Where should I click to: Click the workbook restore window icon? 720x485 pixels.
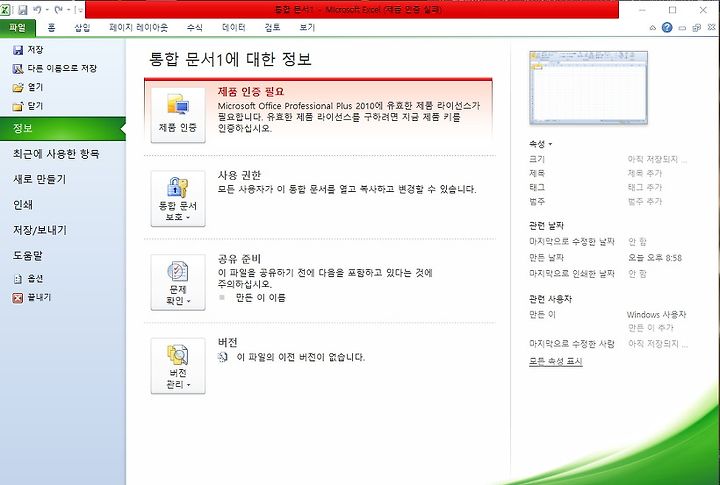tap(697, 28)
